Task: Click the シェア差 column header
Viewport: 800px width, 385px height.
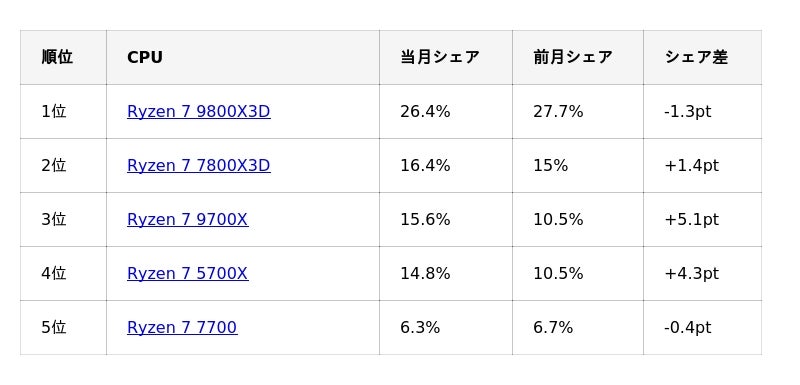Action: [703, 58]
